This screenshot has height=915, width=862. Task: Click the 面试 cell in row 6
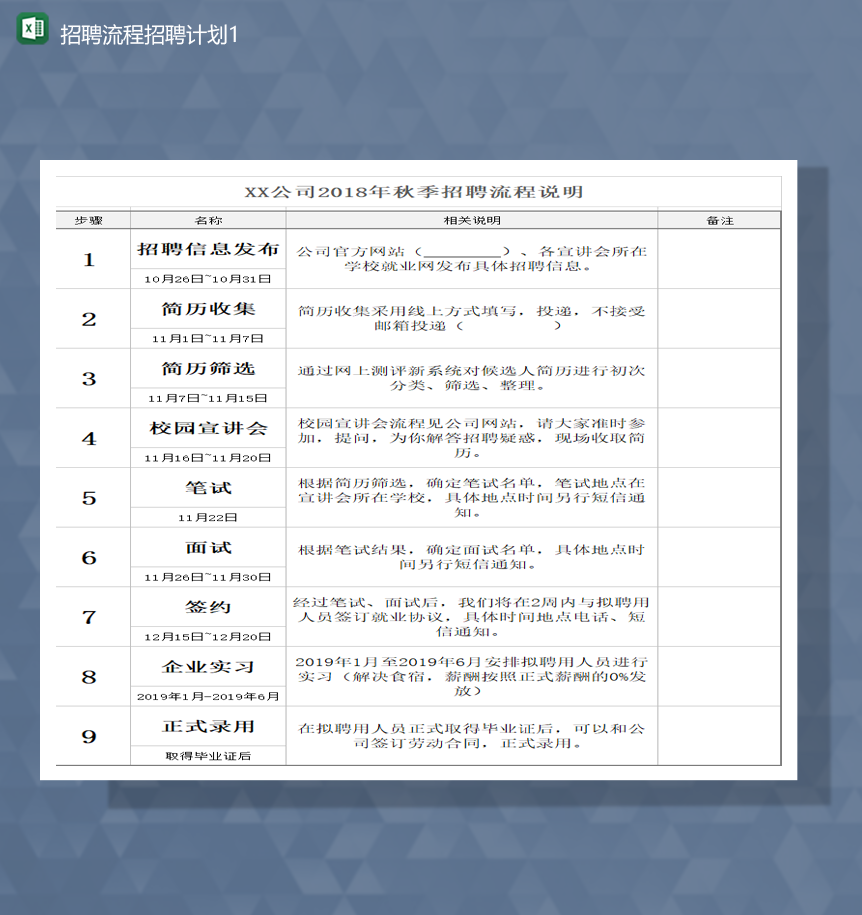click(x=206, y=548)
